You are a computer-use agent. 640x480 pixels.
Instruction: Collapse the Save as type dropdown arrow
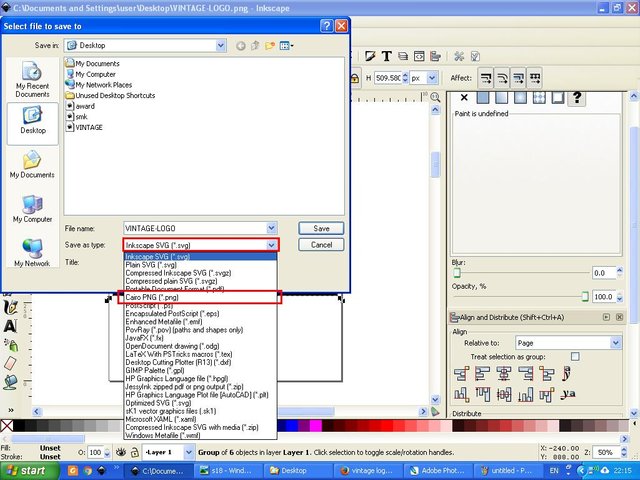(271, 245)
